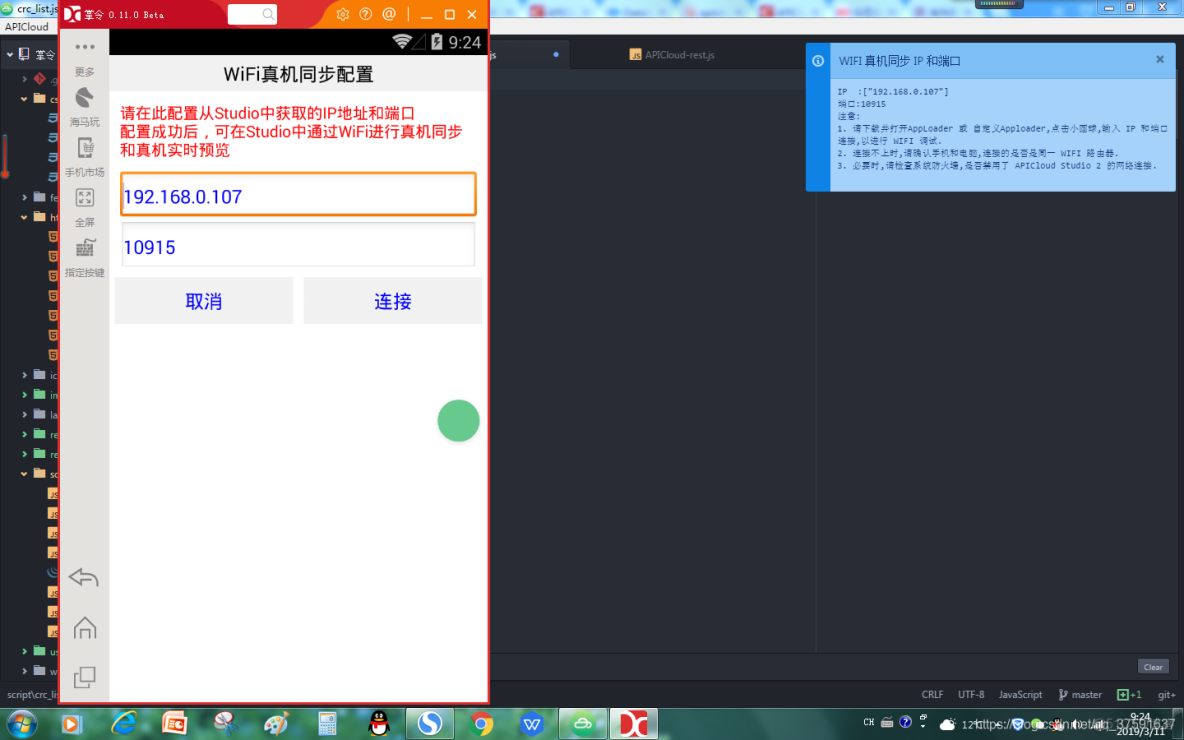Expand the css folder in the project tree
The width and height of the screenshot is (1184, 740).
pyautogui.click(x=24, y=99)
